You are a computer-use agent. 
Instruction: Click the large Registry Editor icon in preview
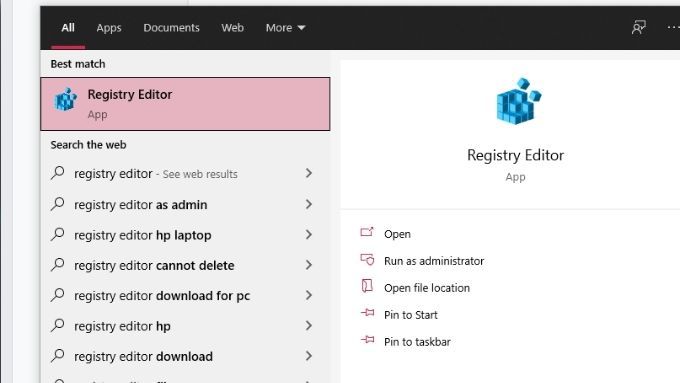(519, 101)
